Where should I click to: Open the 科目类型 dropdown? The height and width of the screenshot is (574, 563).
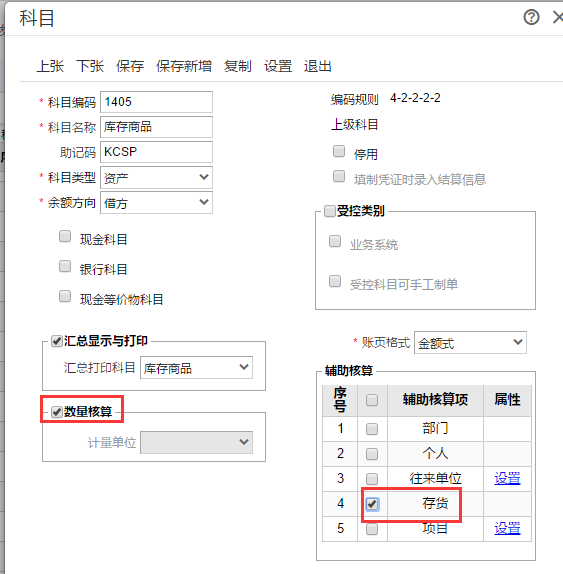point(156,178)
